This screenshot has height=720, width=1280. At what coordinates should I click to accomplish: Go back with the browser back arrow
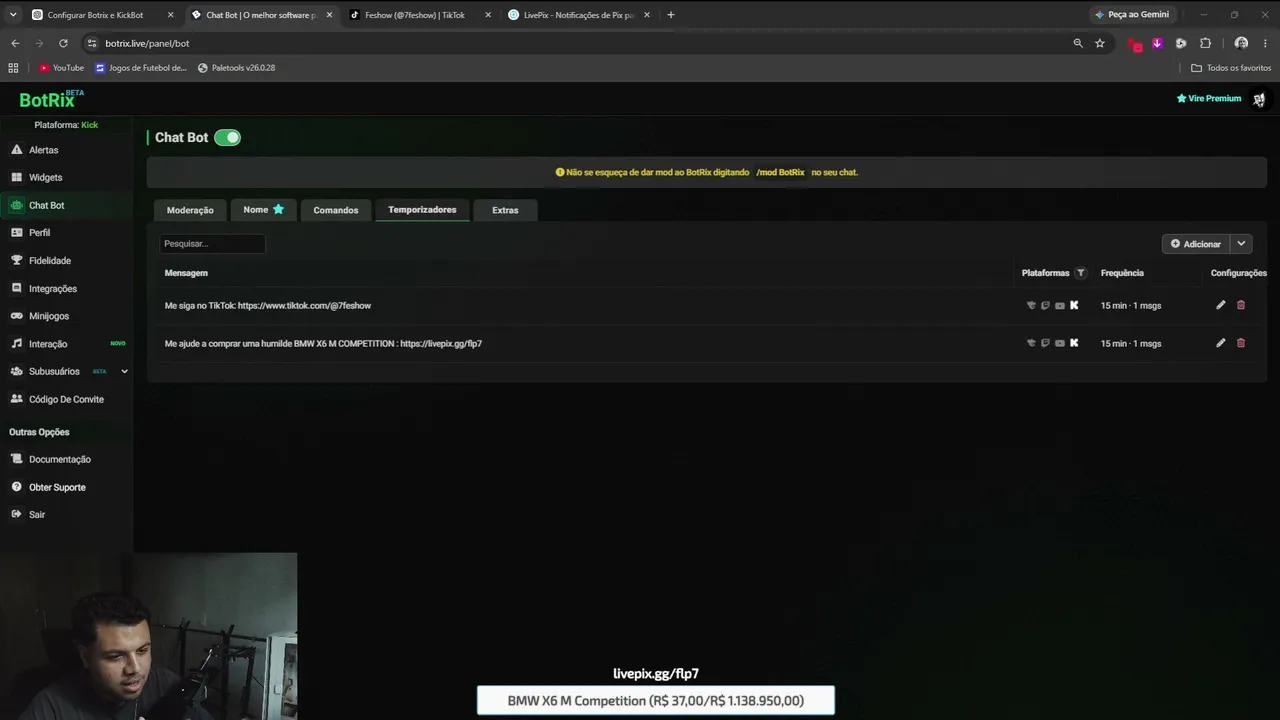(x=15, y=43)
